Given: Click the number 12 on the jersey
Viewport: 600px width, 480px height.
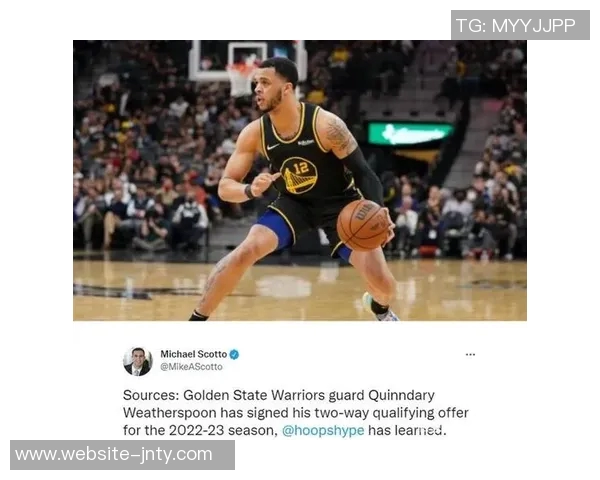Looking at the screenshot, I should (301, 168).
